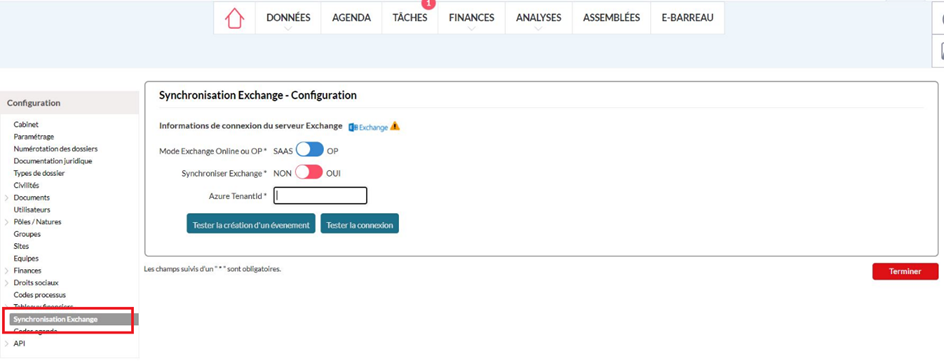
Task: Select Cabinet in configuration list
Action: 26,125
